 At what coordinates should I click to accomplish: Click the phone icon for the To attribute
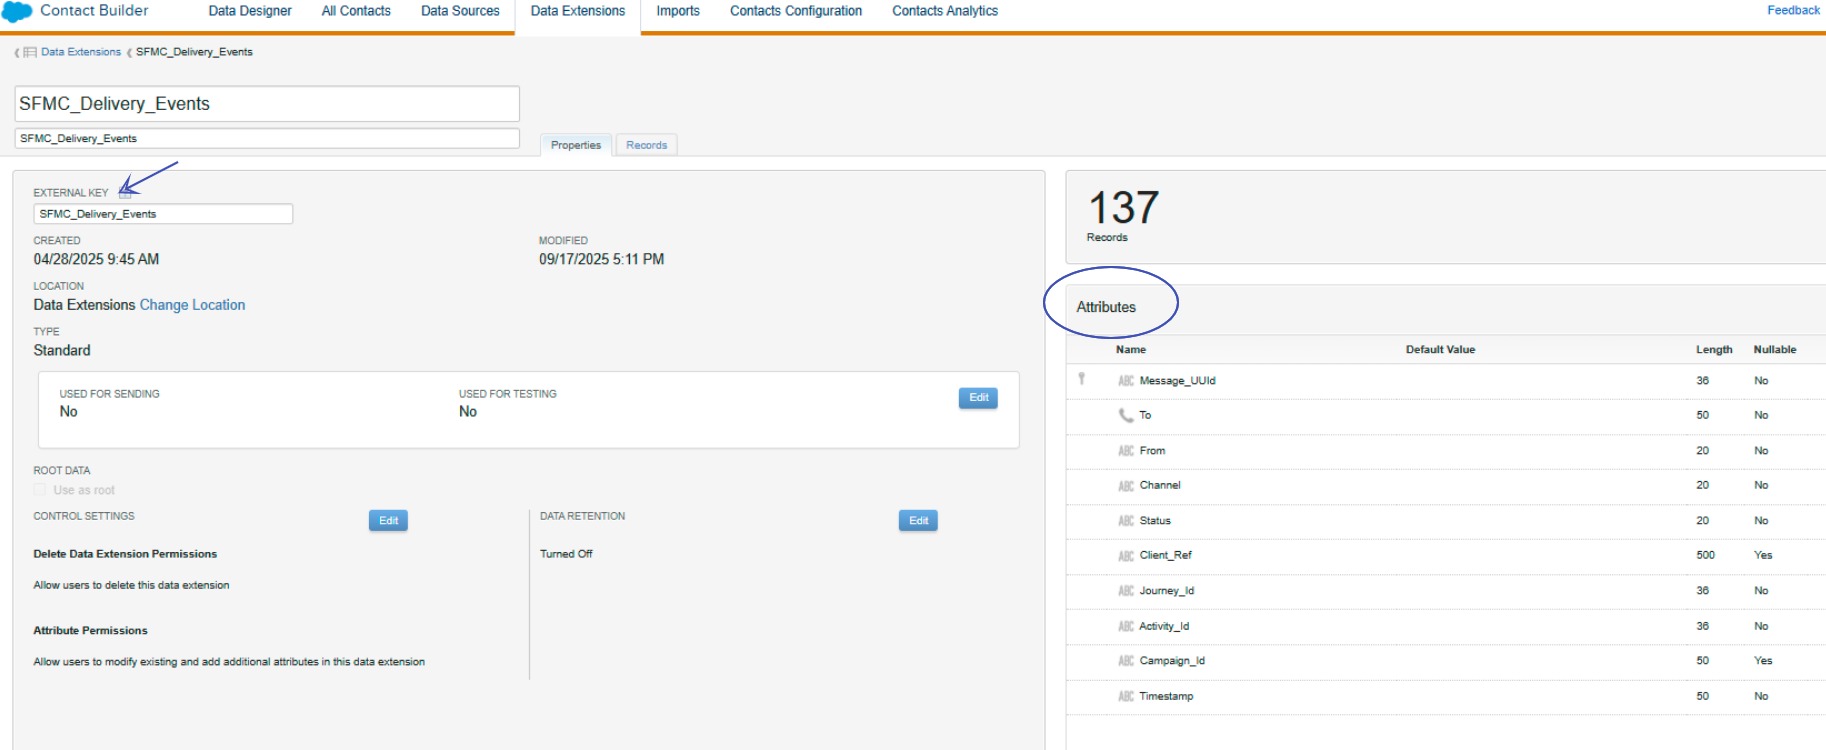click(x=1126, y=415)
